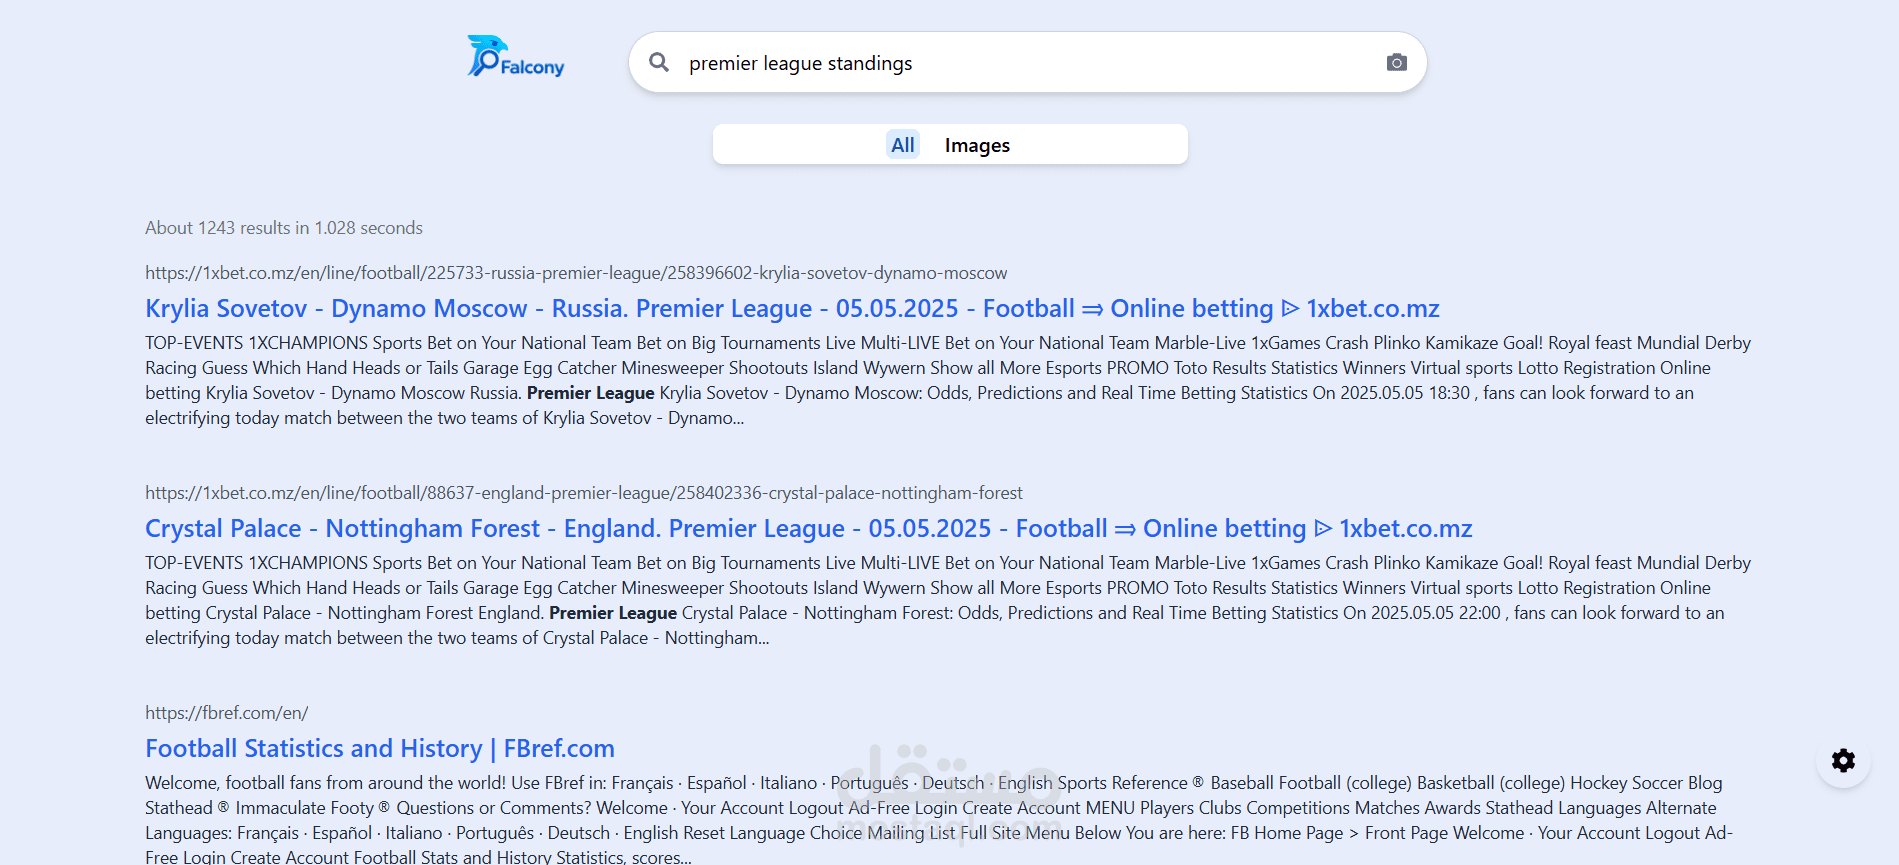Viewport: 1899px width, 865px height.
Task: Click the https://fbref.com/en/ URL text
Action: tap(227, 713)
